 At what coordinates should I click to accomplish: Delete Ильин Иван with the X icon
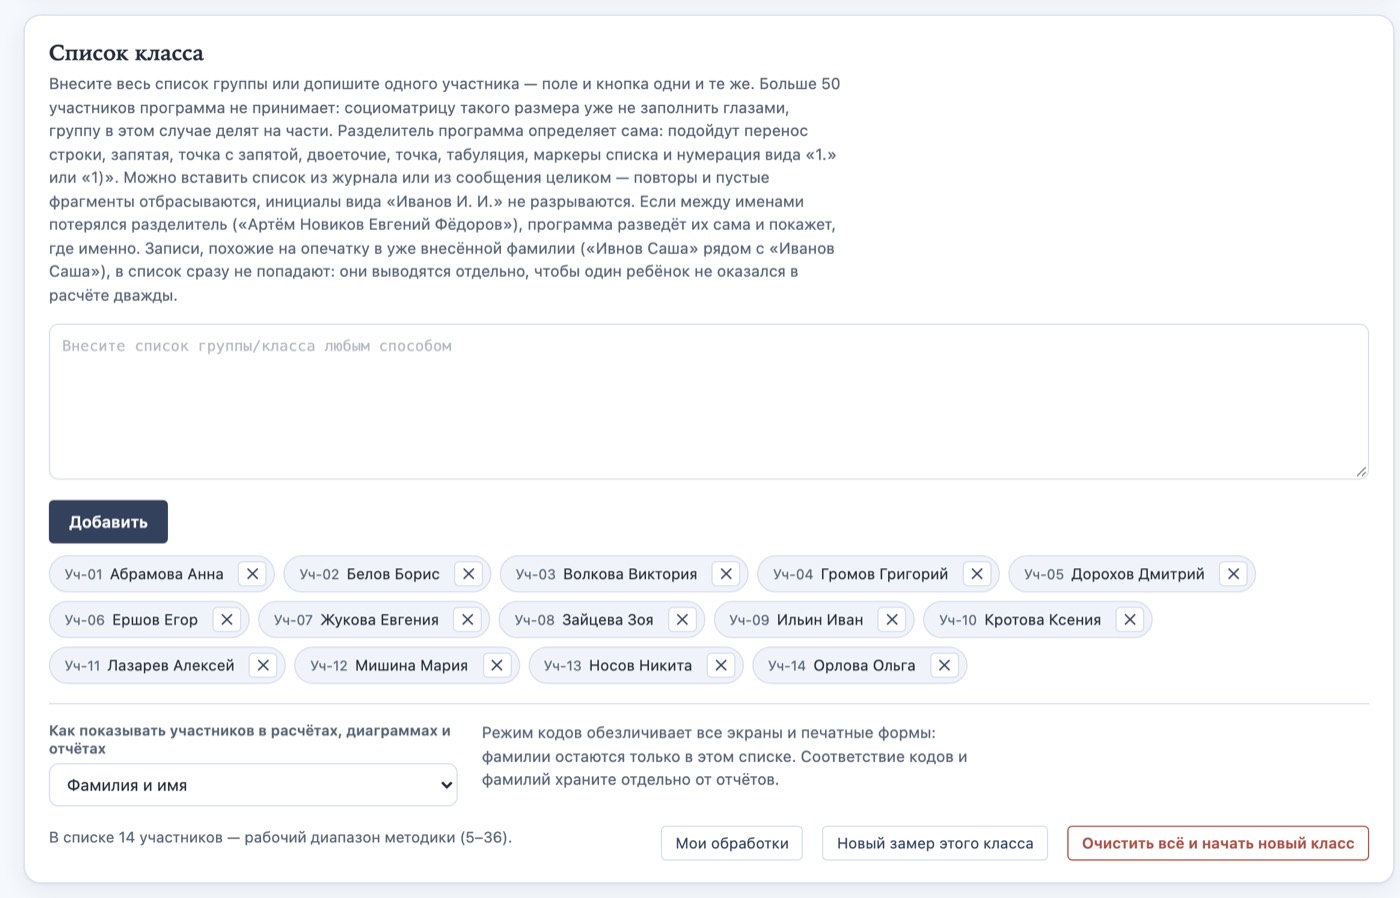(892, 620)
